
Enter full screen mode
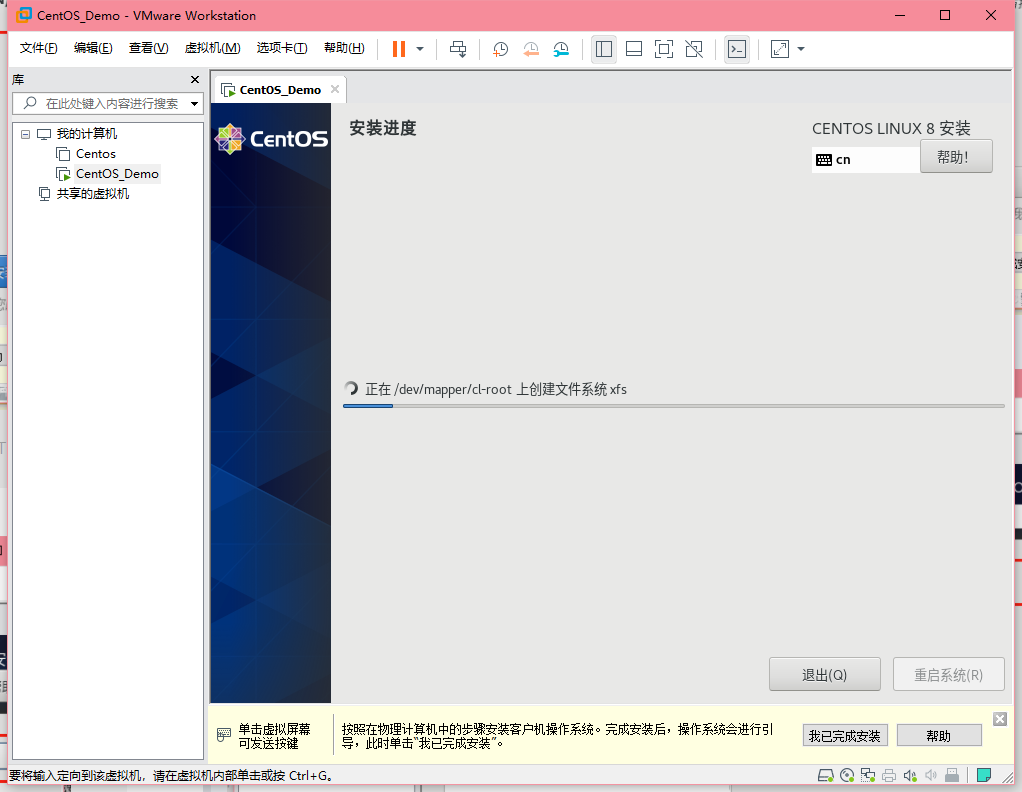point(664,49)
